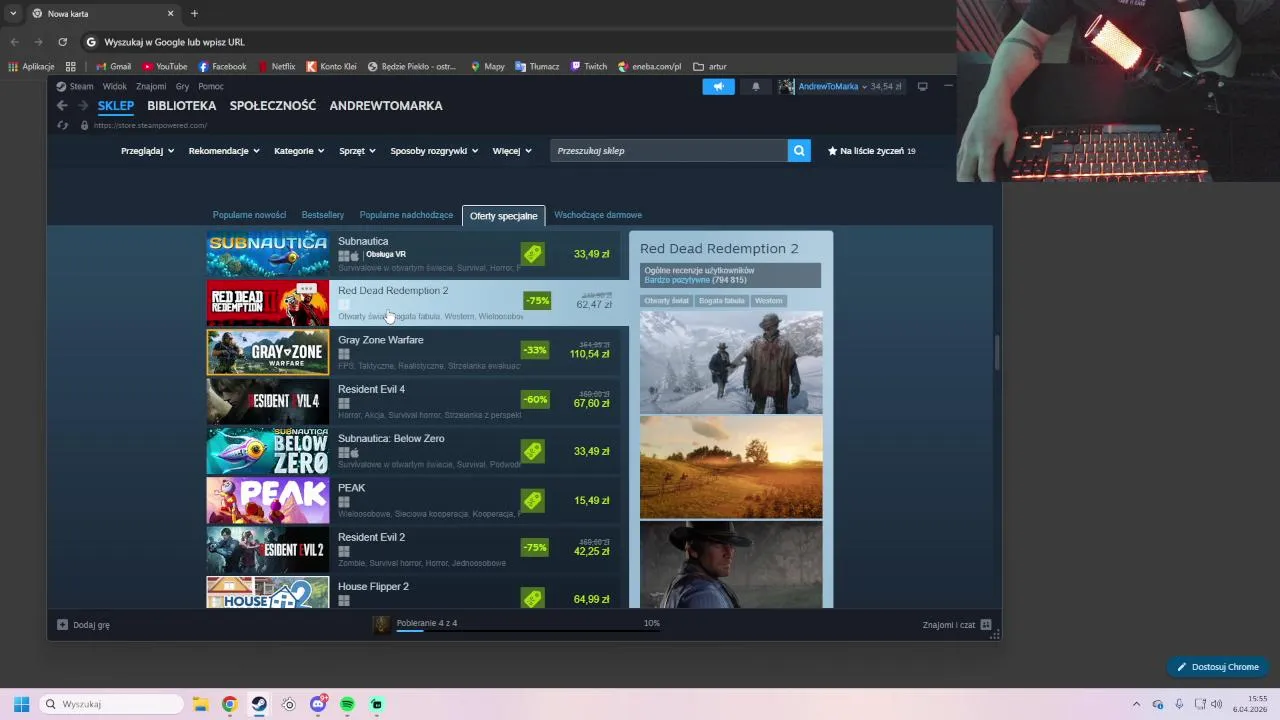The height and width of the screenshot is (720, 1280).
Task: Expand the Sposoby rozgrywki dropdown
Action: 434,151
